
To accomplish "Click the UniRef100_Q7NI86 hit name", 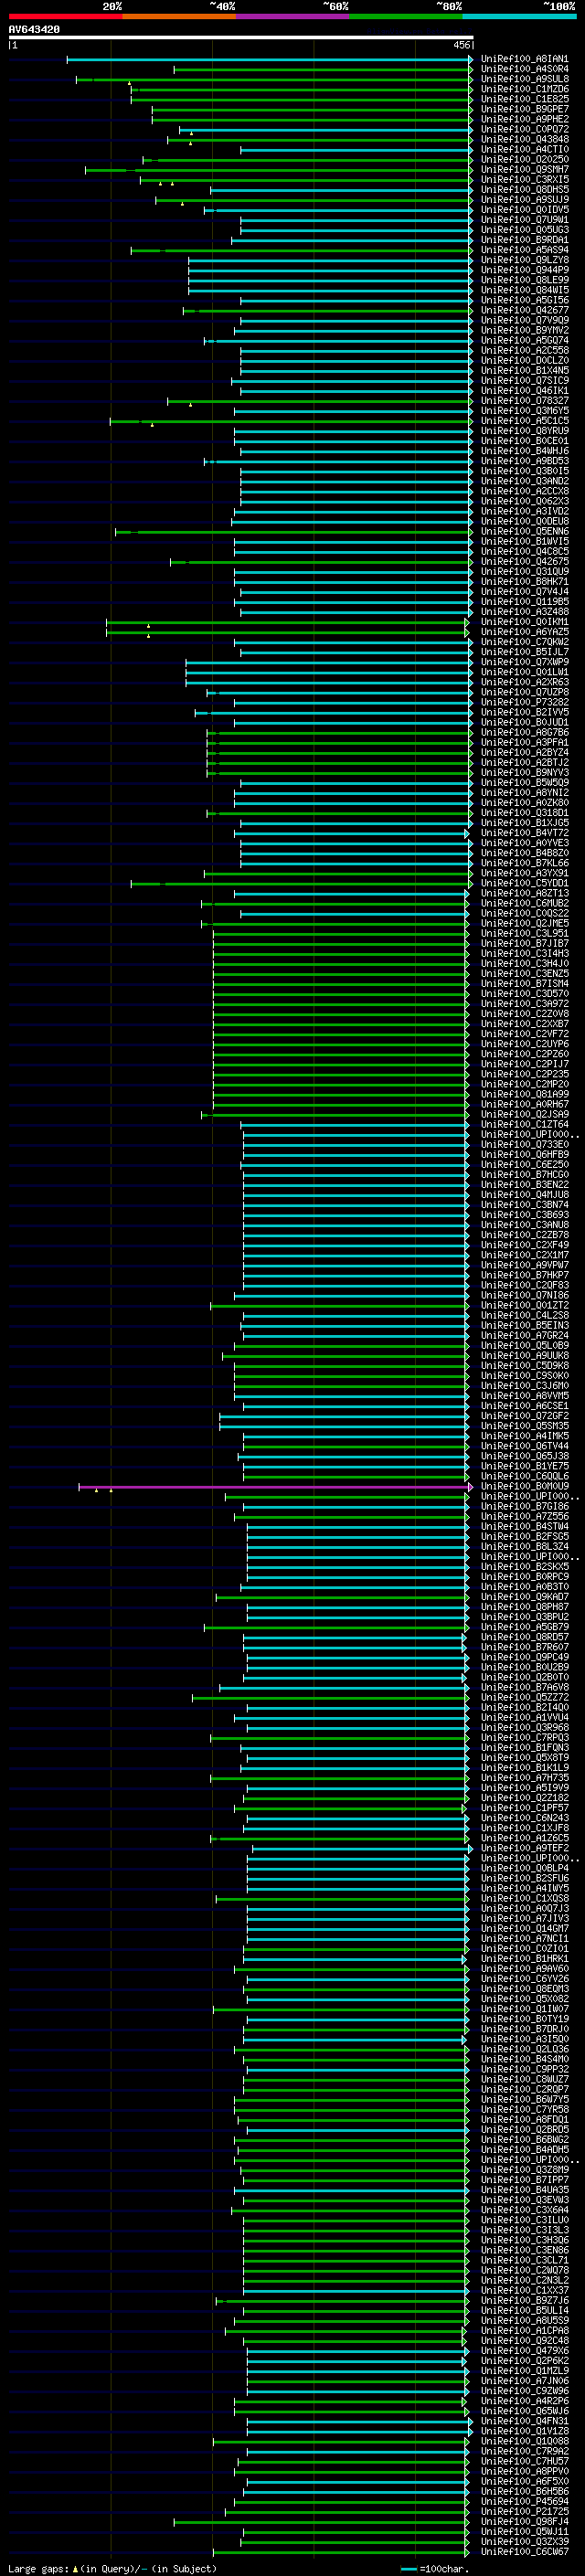I will point(525,1295).
